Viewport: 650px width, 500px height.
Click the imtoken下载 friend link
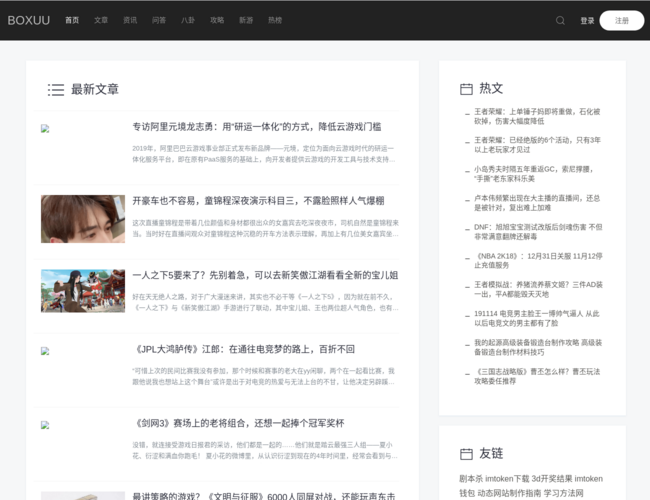coord(507,479)
